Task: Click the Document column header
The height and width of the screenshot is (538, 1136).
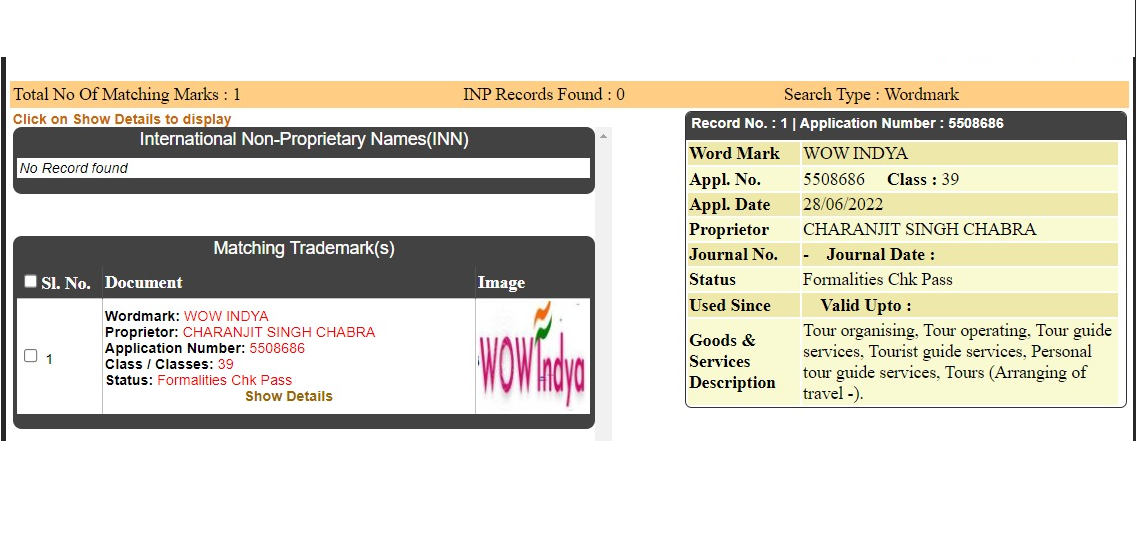Action: click(x=144, y=283)
